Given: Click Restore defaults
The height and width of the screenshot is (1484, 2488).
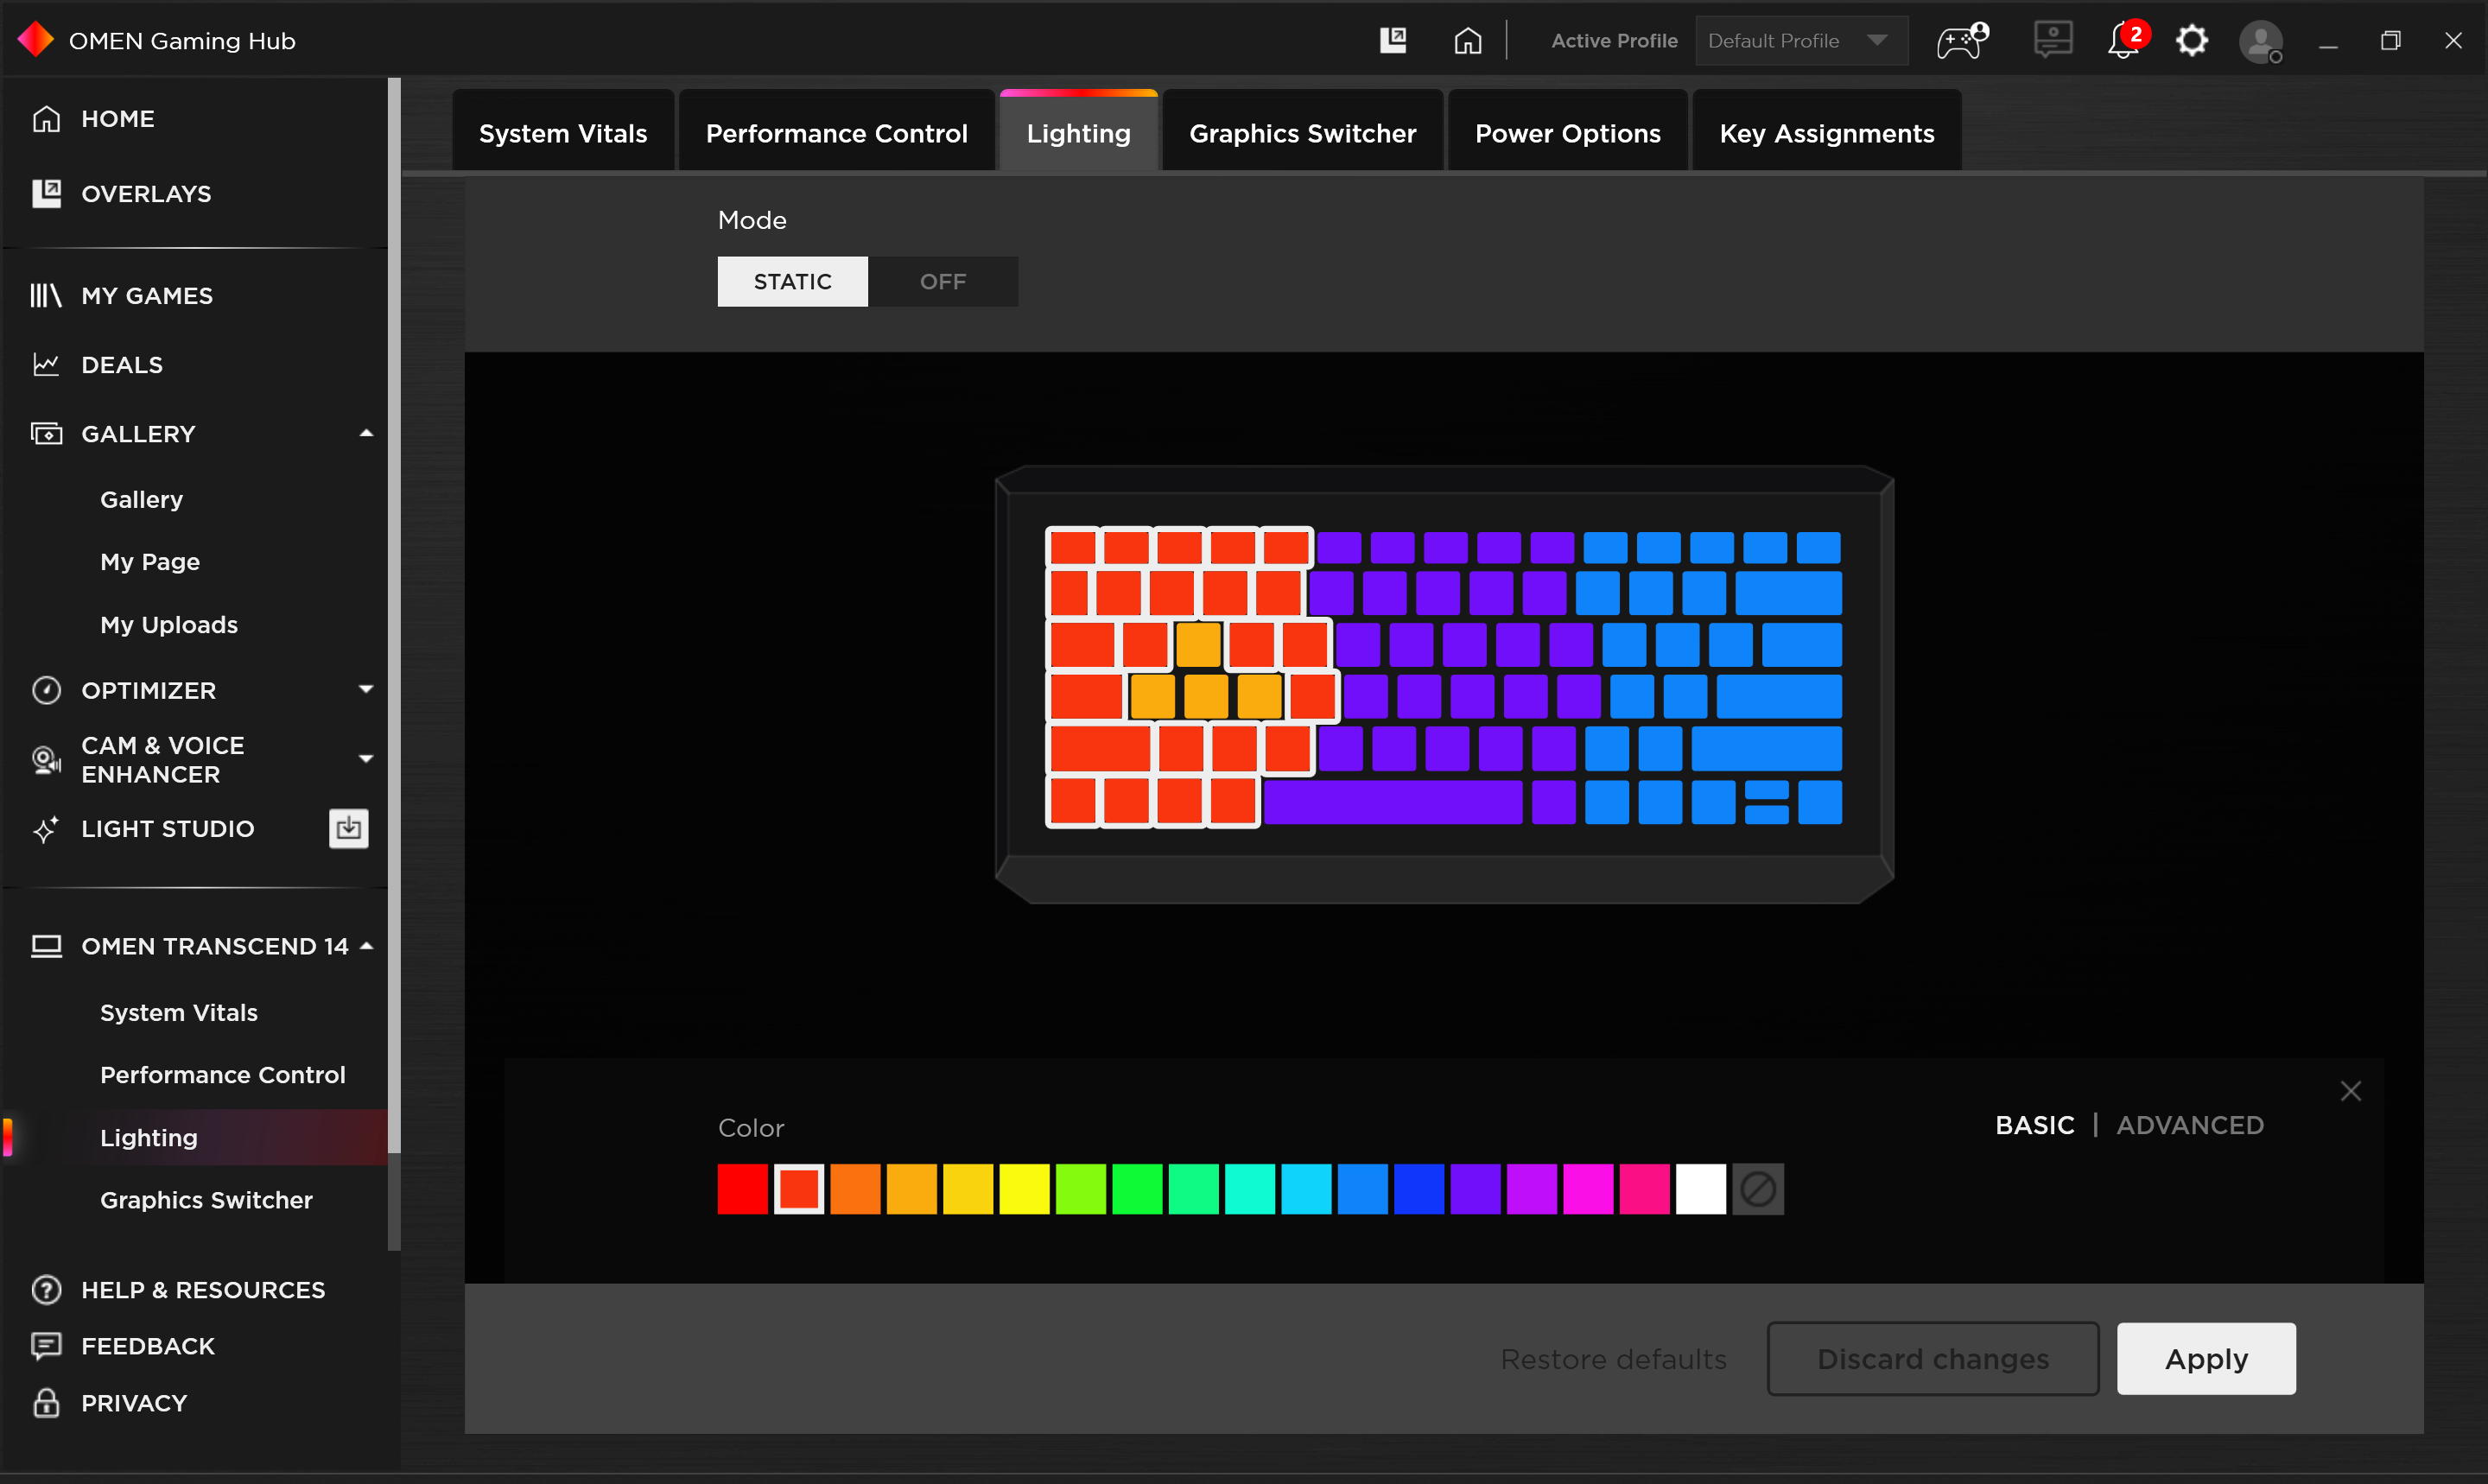Looking at the screenshot, I should click(x=1613, y=1359).
